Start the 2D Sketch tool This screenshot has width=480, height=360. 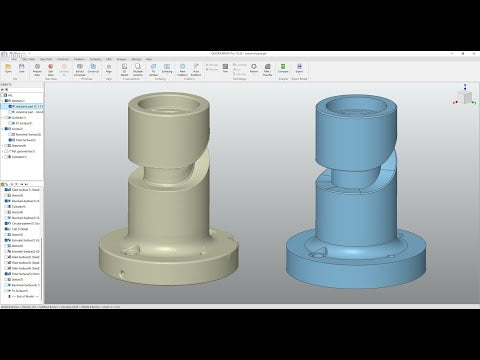pos(124,70)
